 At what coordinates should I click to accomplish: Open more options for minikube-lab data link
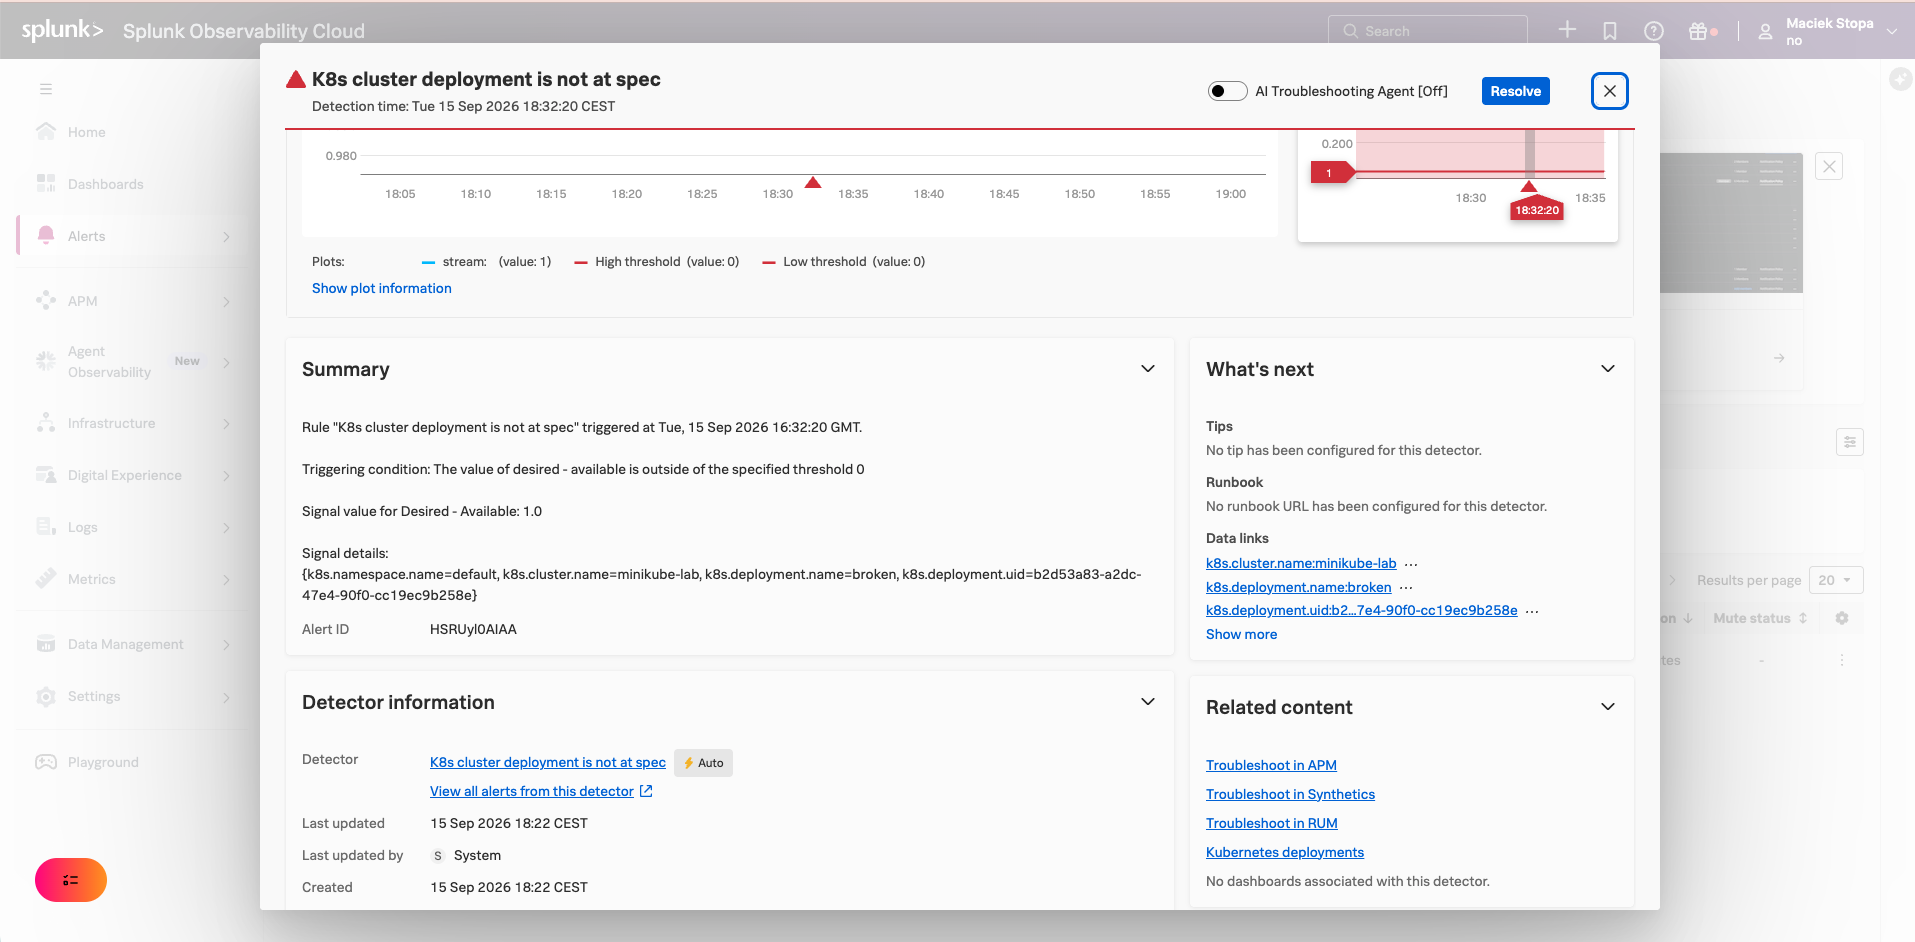tap(1411, 564)
